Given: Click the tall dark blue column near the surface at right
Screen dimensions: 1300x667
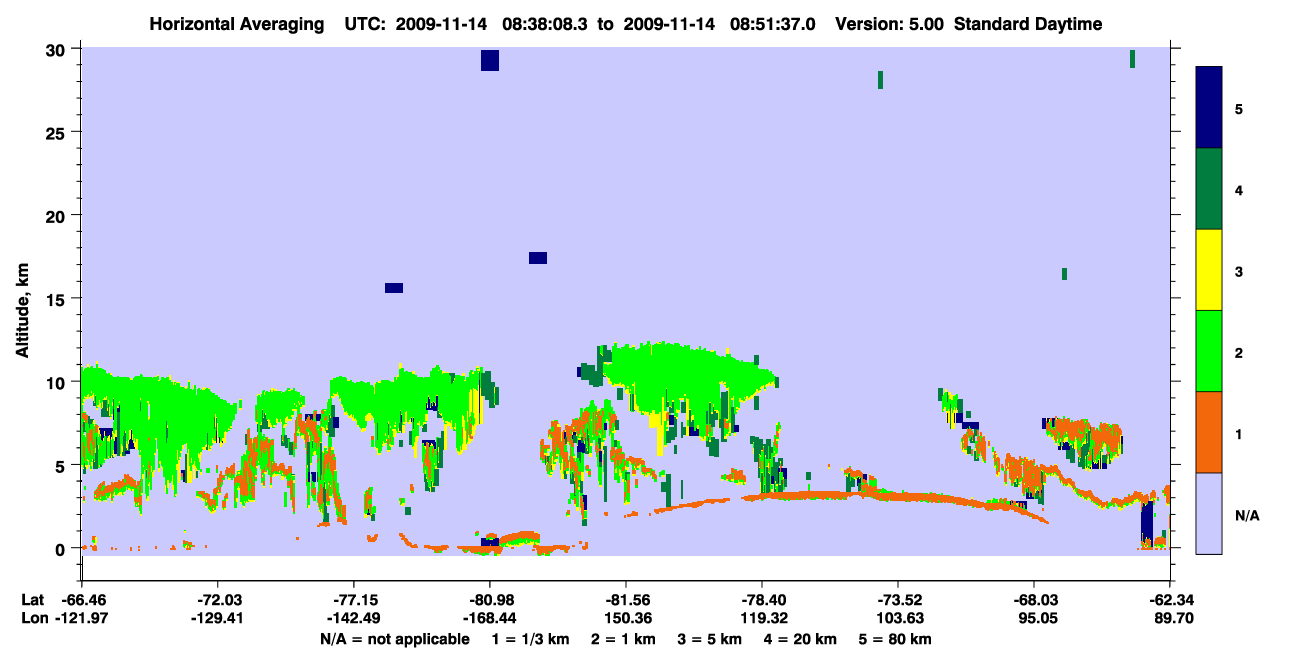Looking at the screenshot, I should (1147, 523).
